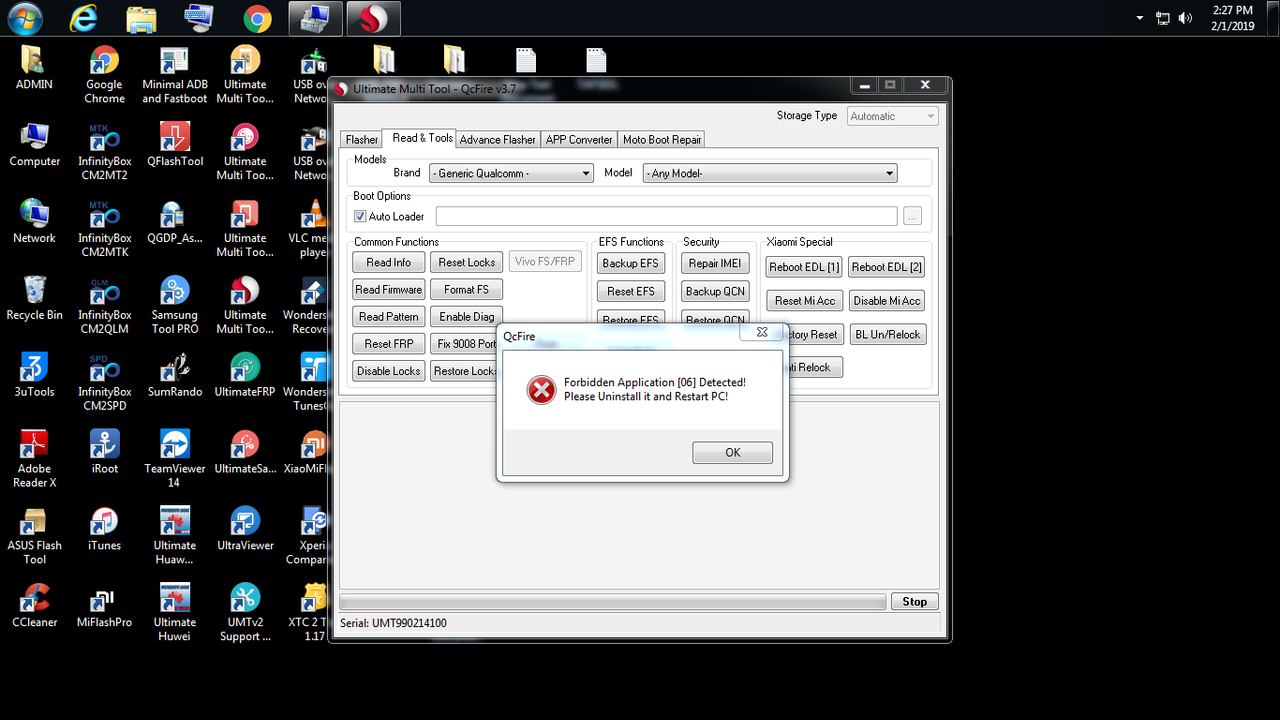Click the Reboot EDL [2] button
This screenshot has height=720, width=1280.
(887, 267)
